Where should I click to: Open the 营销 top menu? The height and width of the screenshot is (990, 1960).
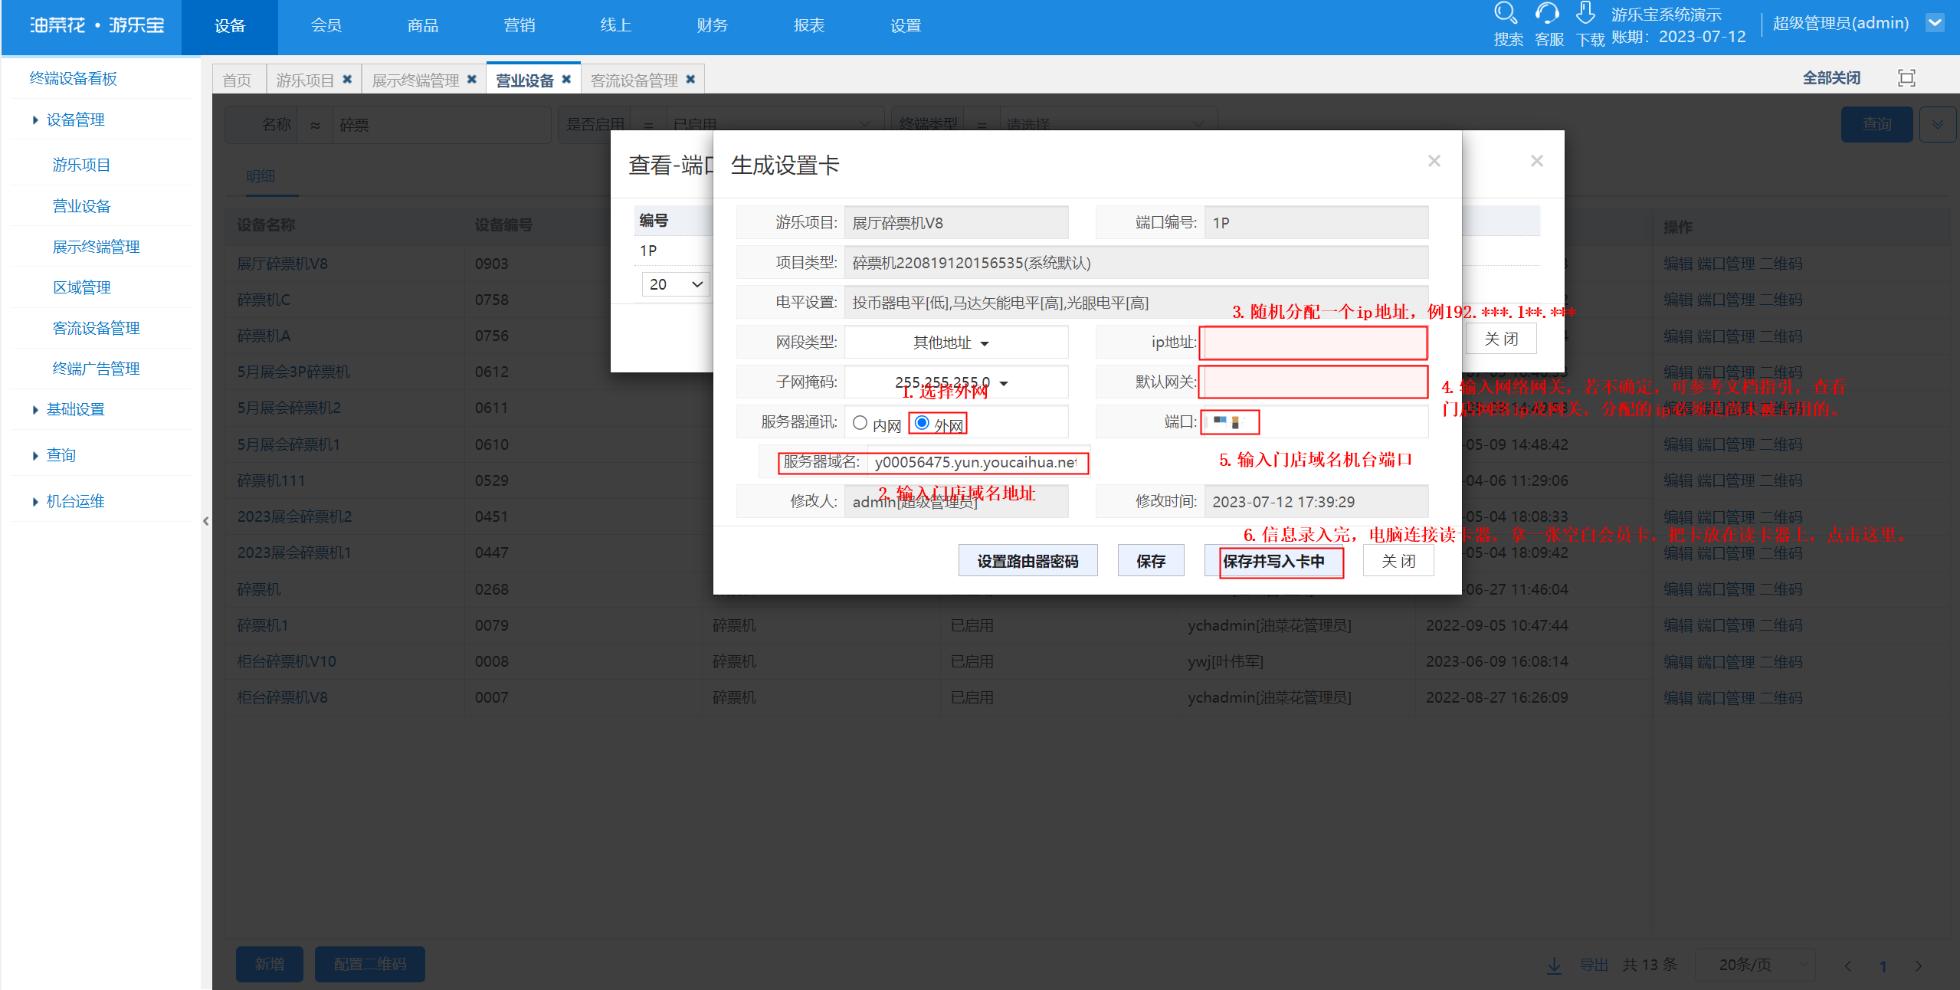coord(519,26)
